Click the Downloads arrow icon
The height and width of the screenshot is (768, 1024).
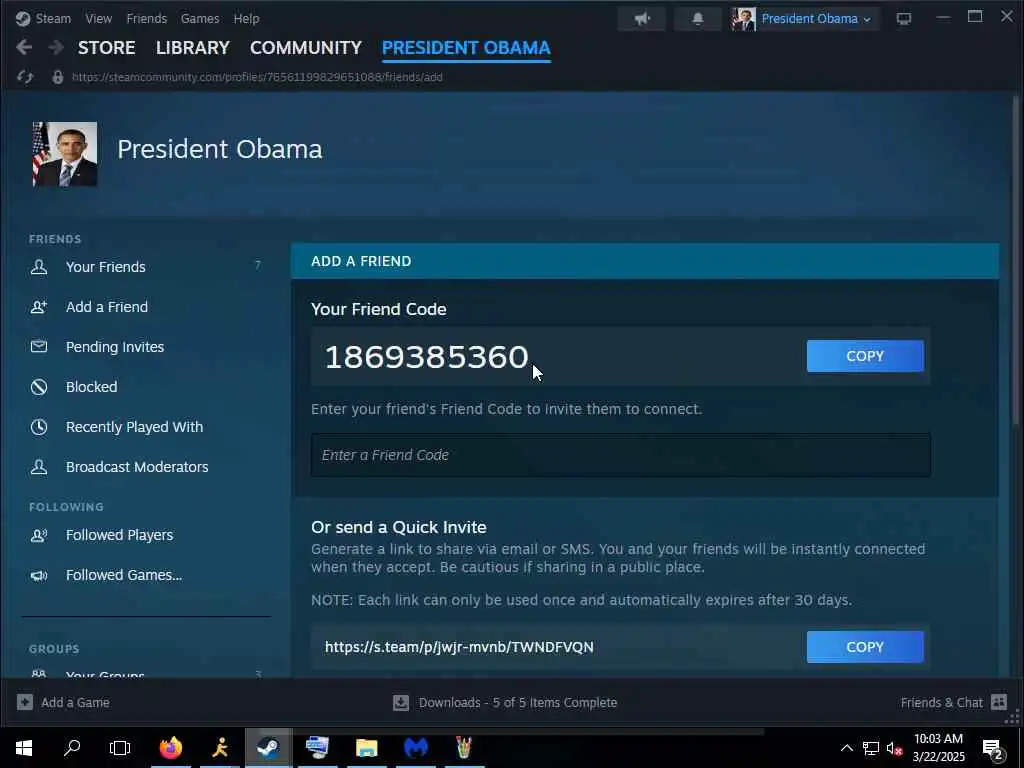[x=401, y=703]
